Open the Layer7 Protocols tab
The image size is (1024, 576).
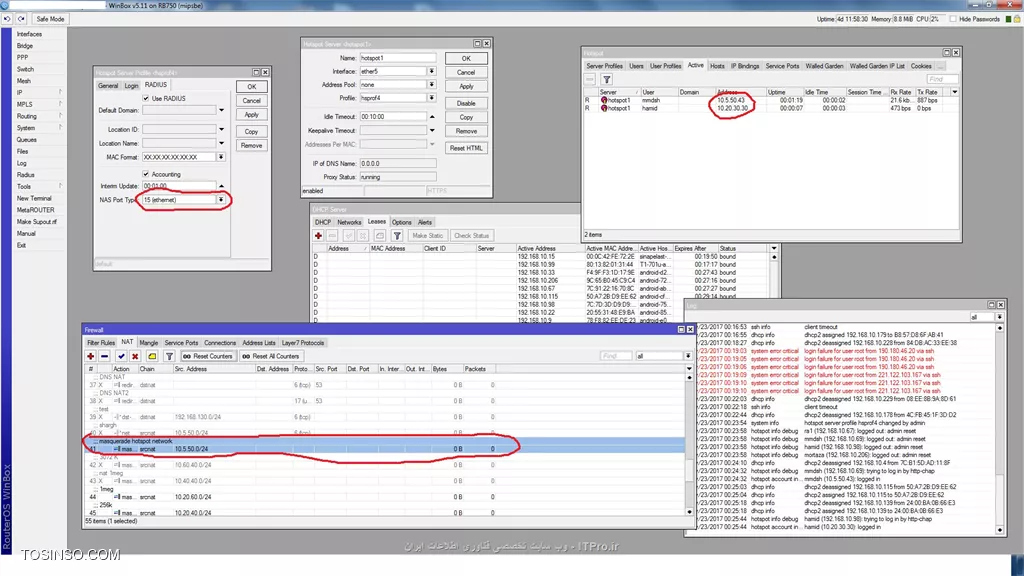click(302, 343)
